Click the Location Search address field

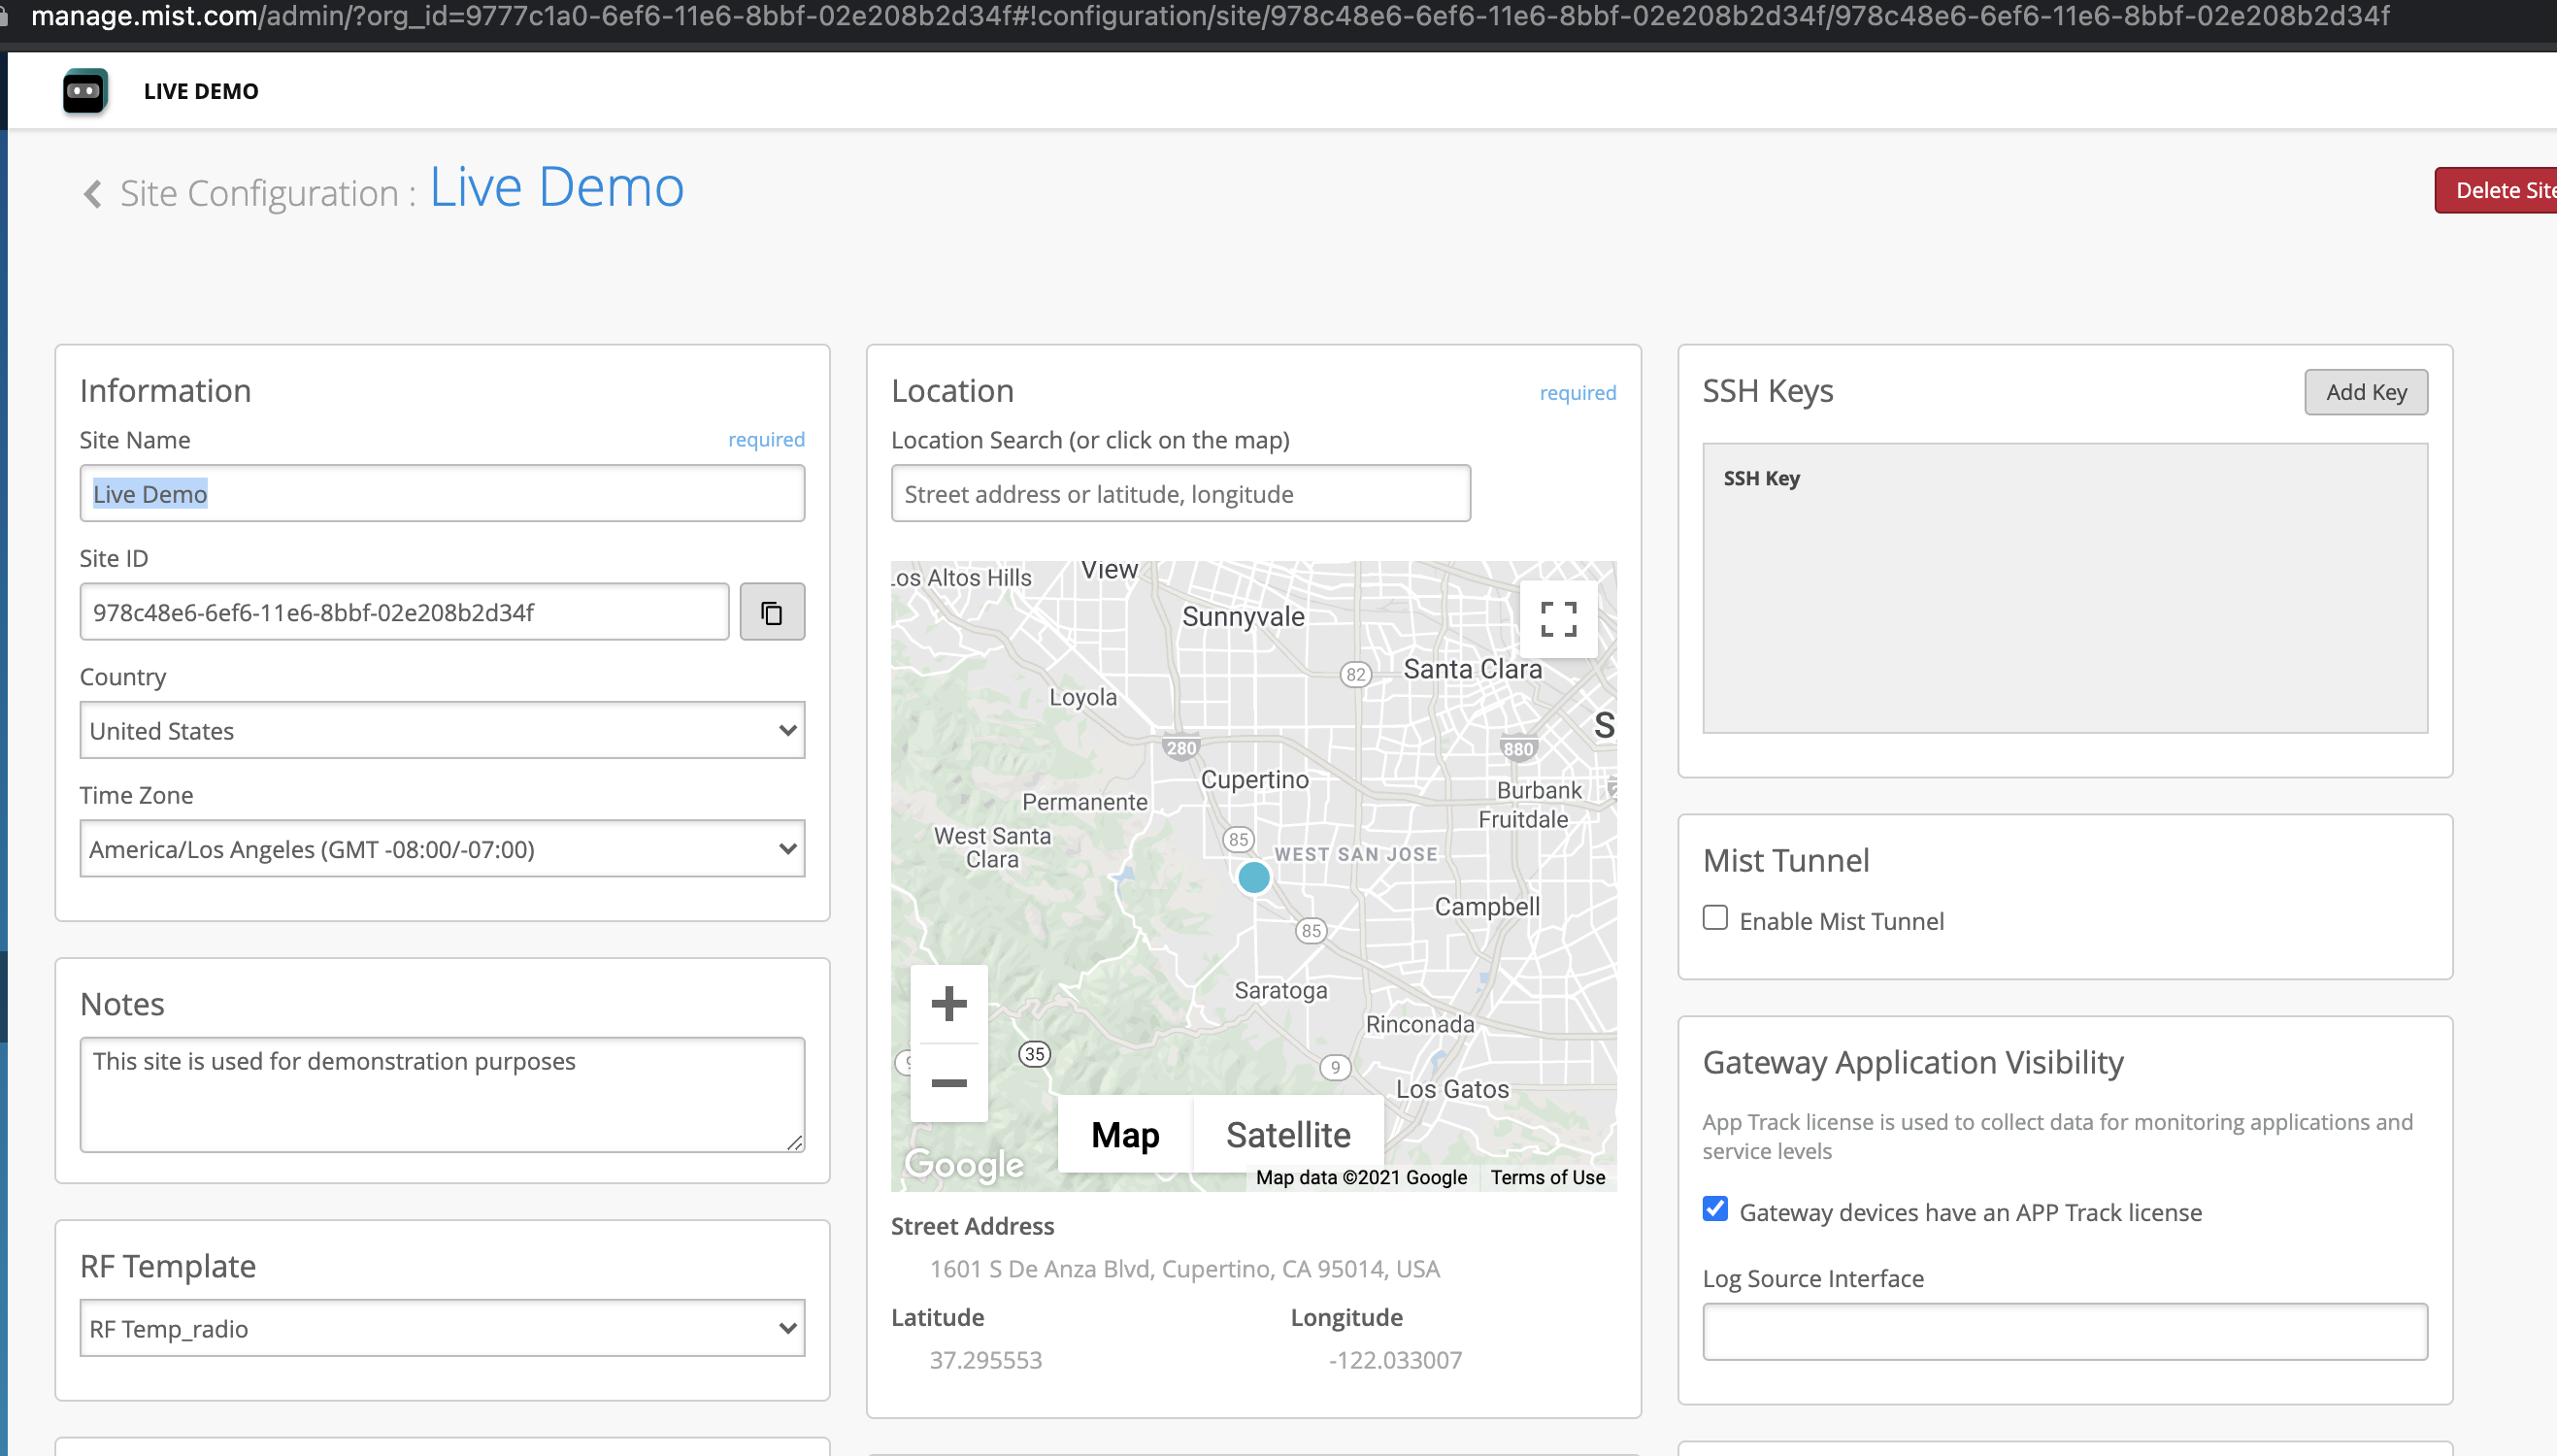pos(1180,494)
